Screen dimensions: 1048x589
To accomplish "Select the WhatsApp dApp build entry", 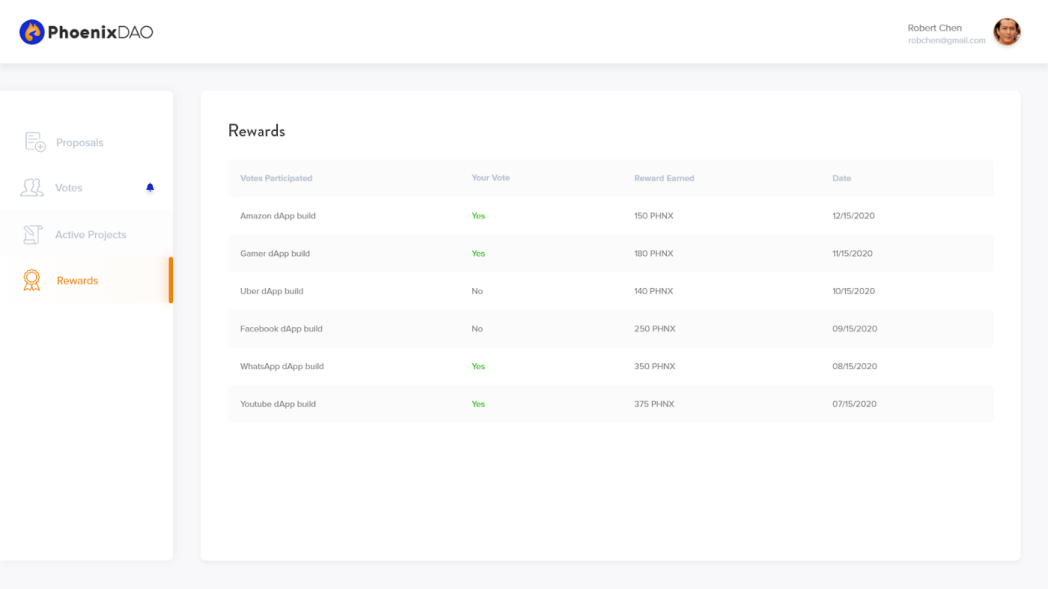I will (610, 366).
